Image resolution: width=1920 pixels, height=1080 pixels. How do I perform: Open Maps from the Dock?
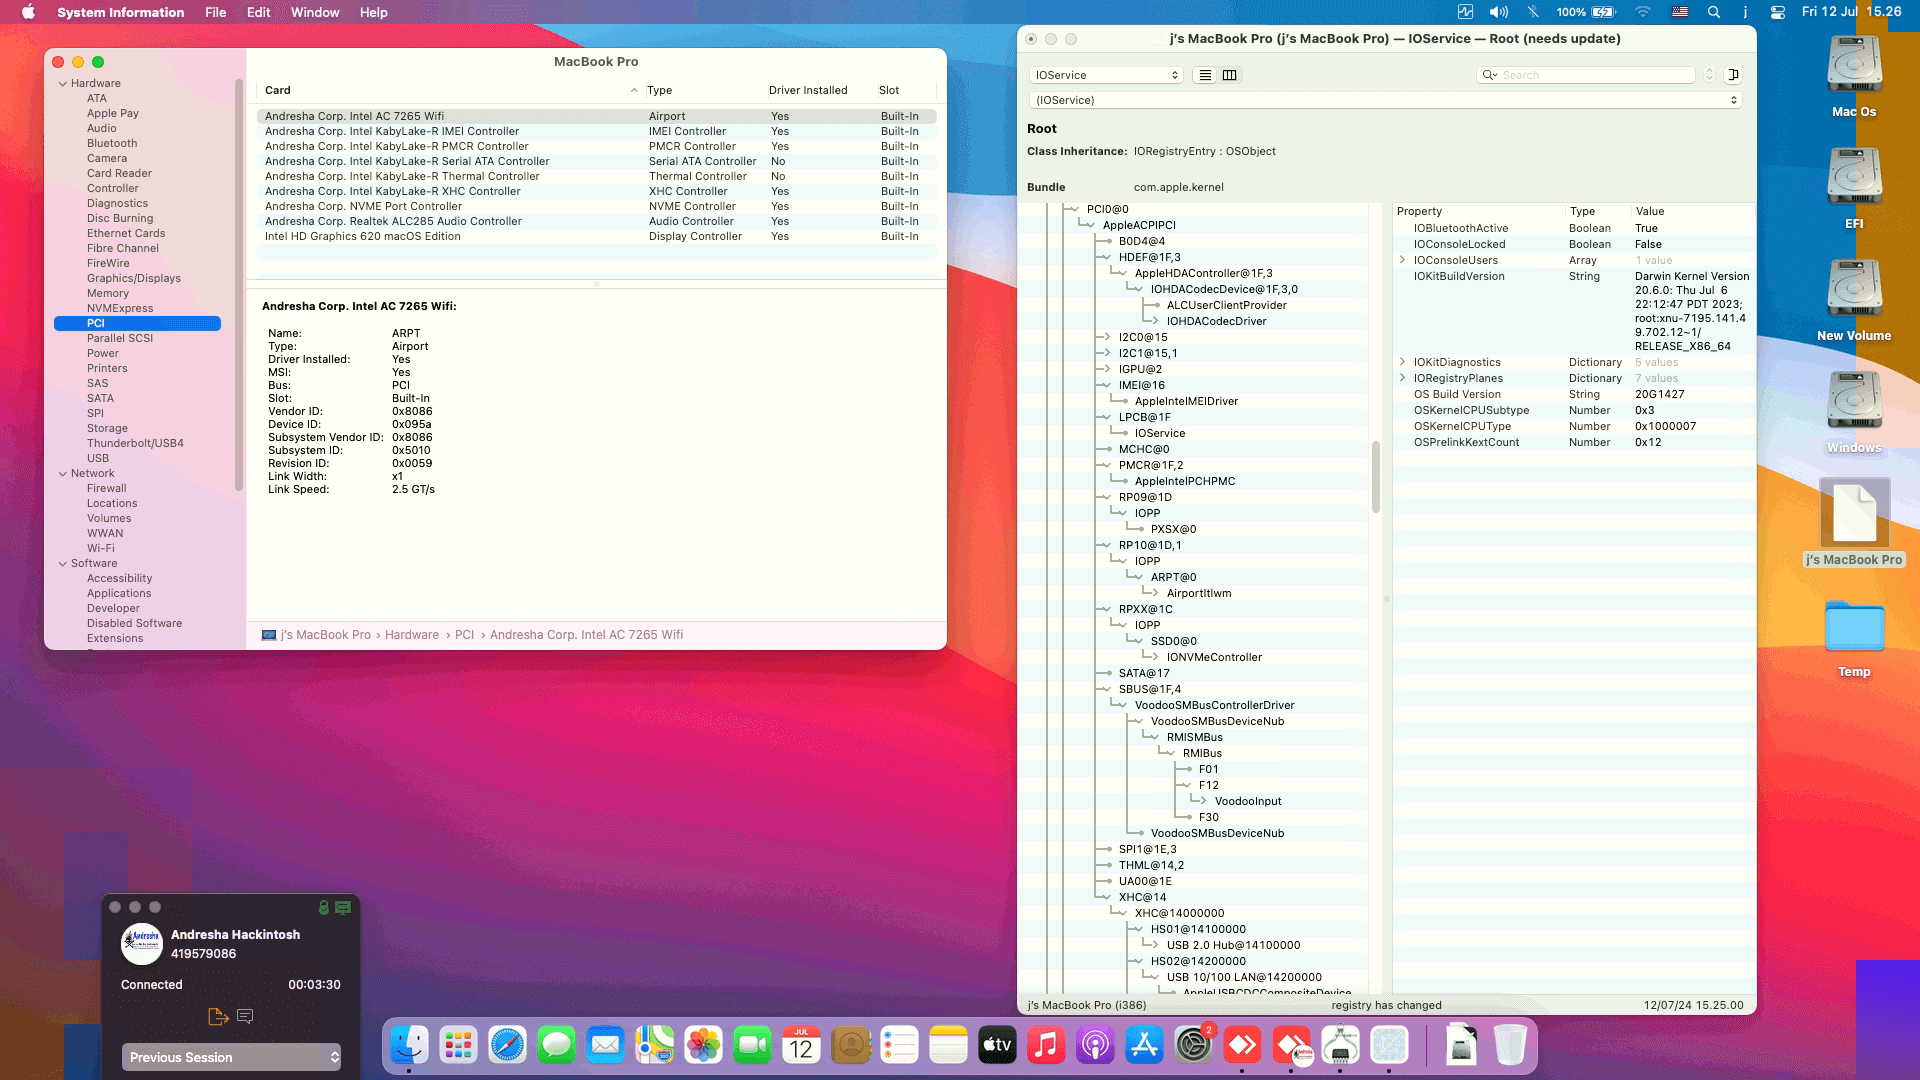[654, 1046]
